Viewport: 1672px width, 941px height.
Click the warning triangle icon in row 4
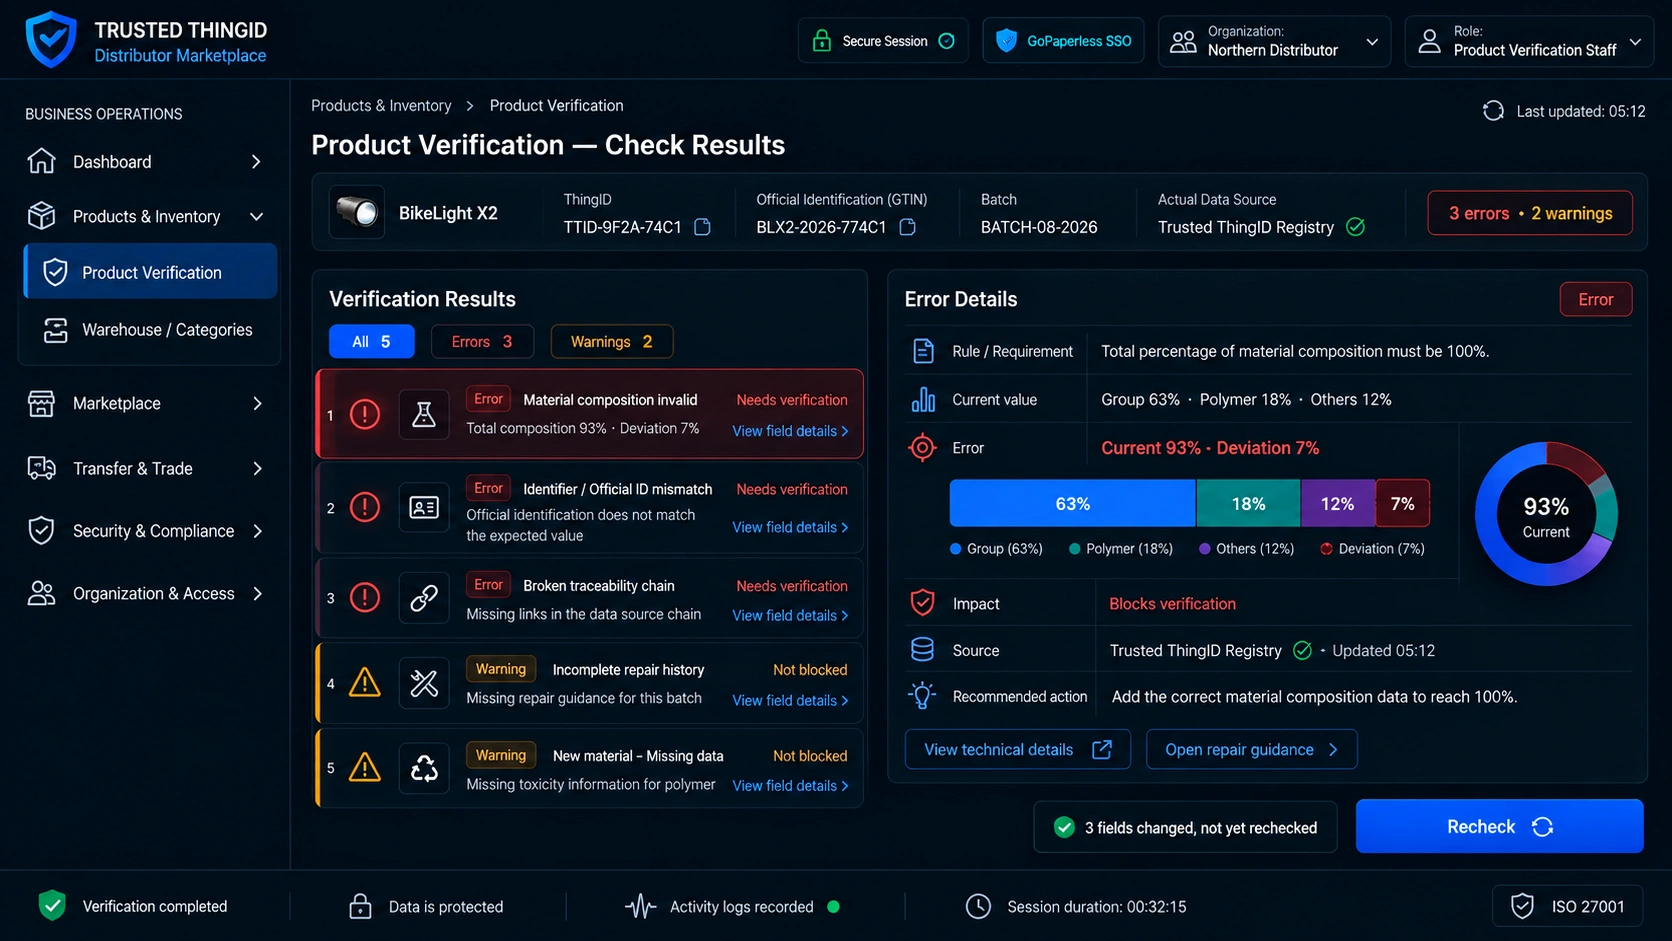[365, 683]
